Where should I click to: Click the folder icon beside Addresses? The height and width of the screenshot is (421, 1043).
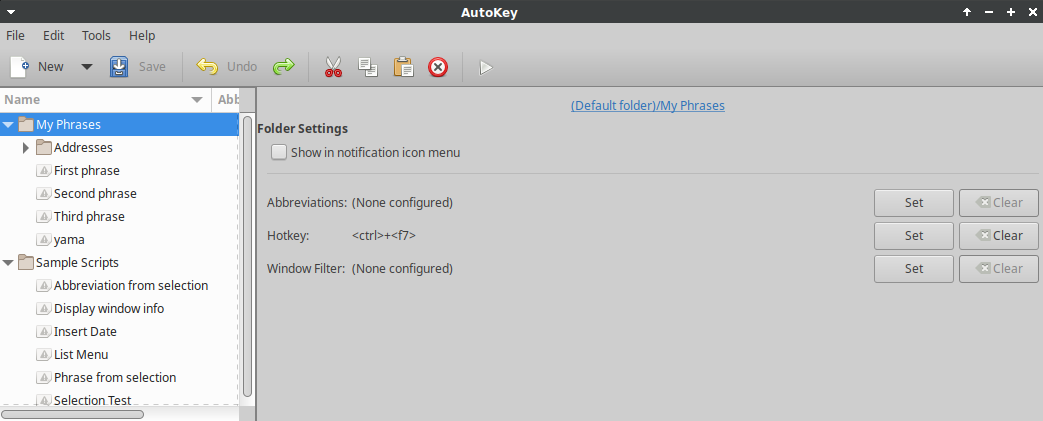pos(44,148)
